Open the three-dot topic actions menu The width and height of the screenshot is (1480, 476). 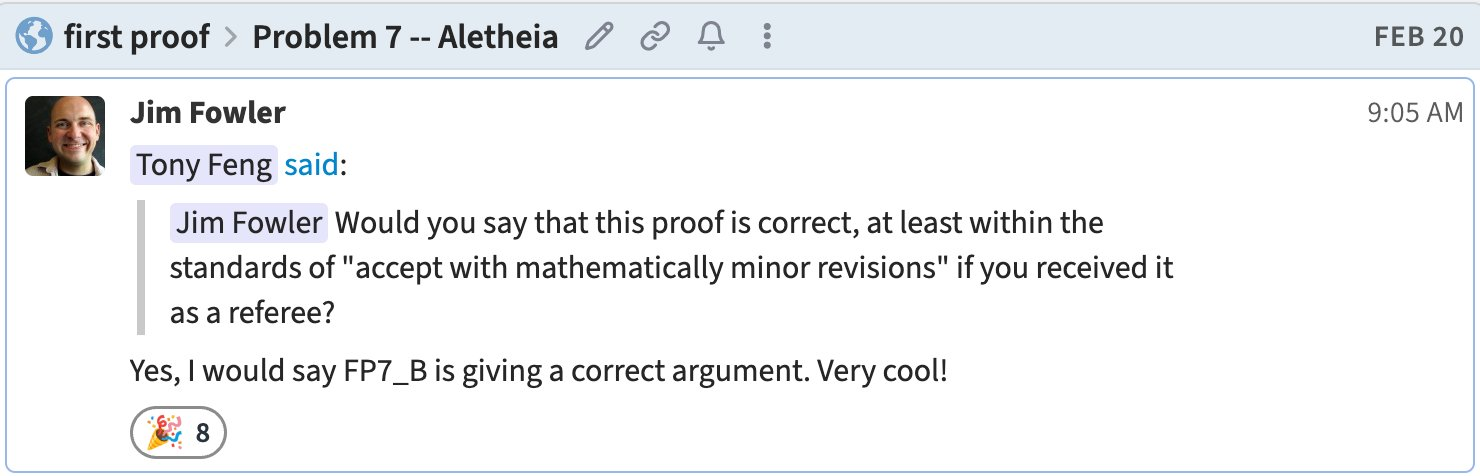tap(767, 38)
